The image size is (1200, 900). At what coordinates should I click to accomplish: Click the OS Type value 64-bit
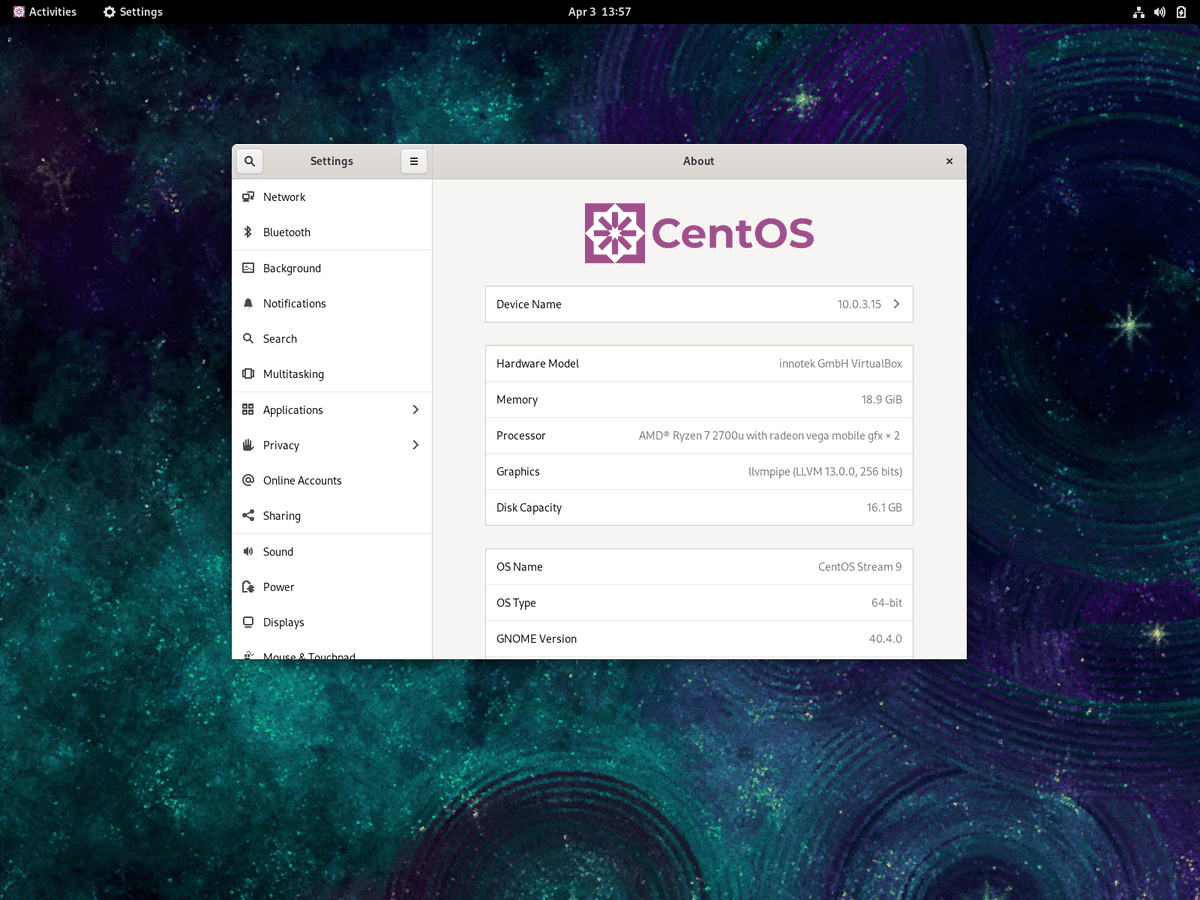pyautogui.click(x=886, y=603)
